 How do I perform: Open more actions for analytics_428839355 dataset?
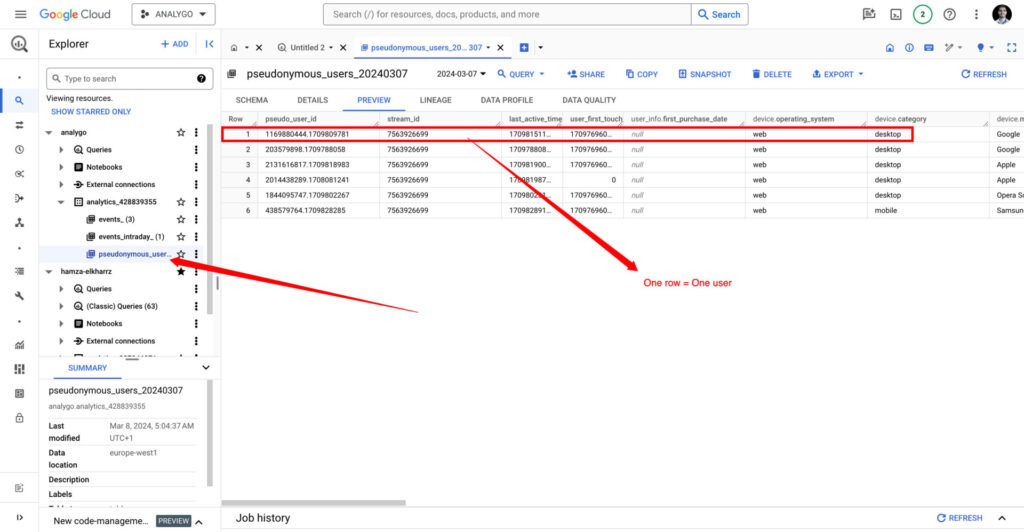196,202
